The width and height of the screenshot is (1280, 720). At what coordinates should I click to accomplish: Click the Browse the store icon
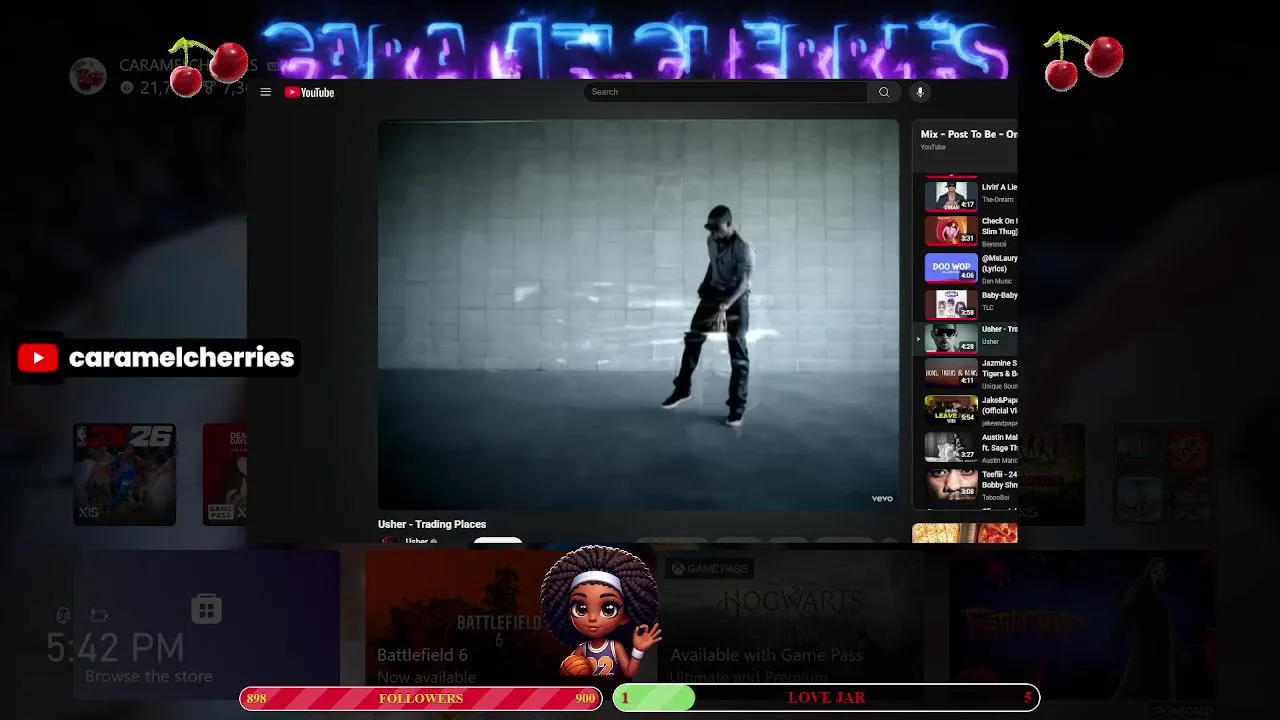point(206,609)
